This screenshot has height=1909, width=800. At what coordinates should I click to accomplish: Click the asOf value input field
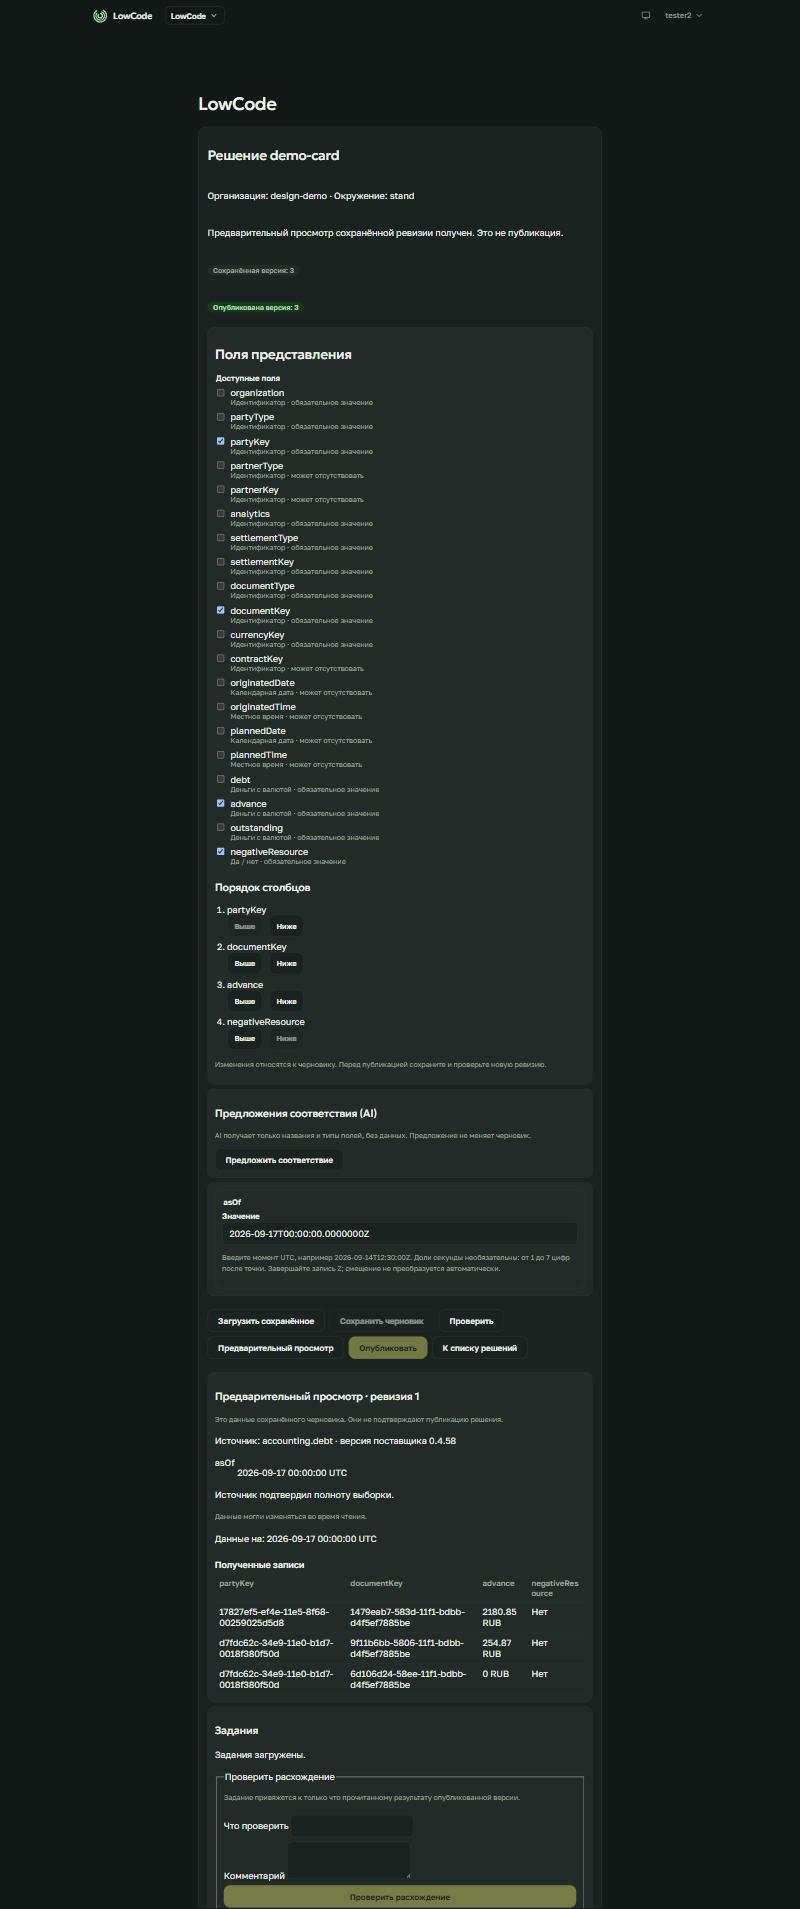click(x=400, y=1234)
